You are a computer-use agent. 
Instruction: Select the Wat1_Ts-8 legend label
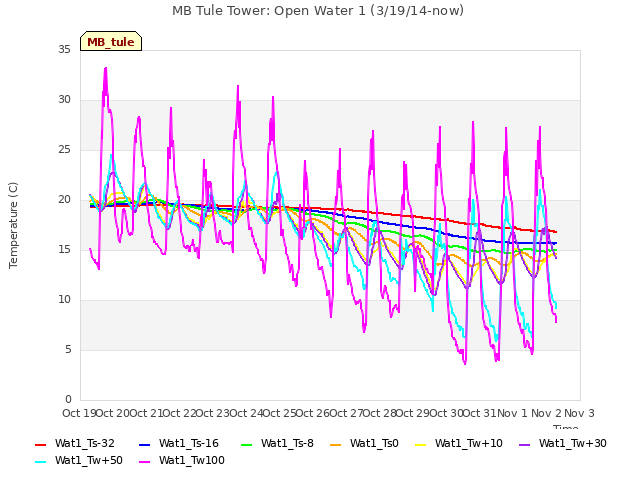pyautogui.click(x=287, y=443)
